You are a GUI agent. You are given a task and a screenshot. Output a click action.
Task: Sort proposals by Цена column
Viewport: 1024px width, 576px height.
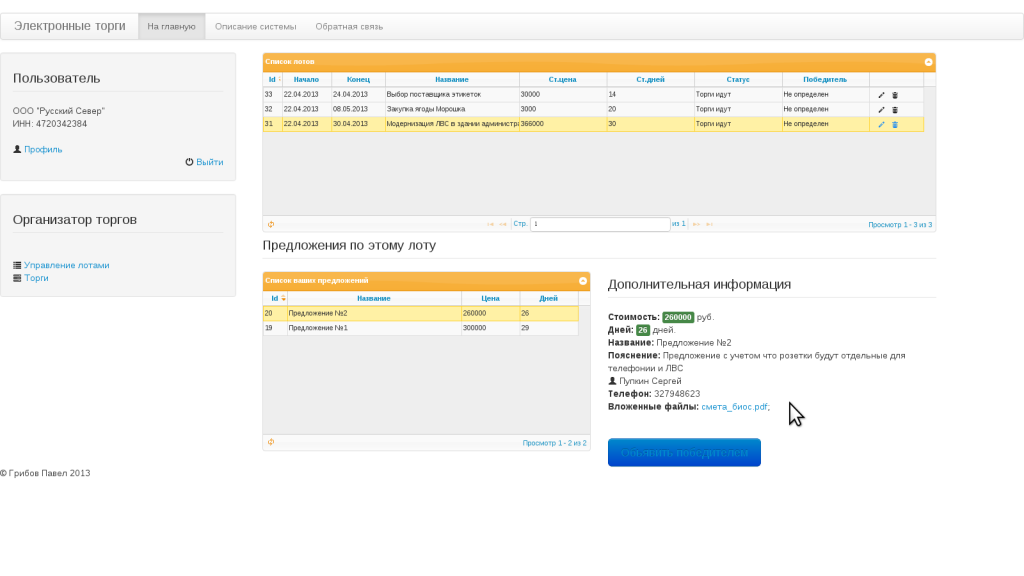pos(490,298)
